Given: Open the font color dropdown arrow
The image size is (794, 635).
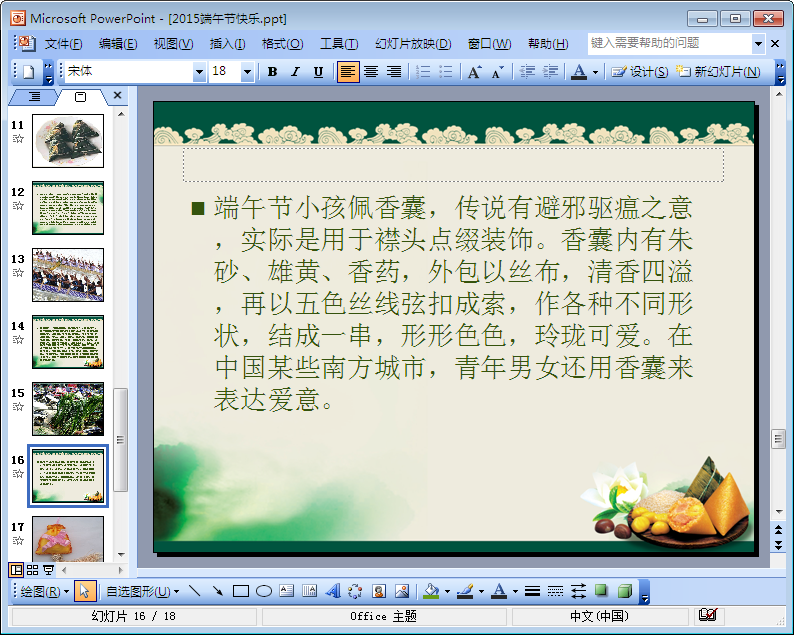Looking at the screenshot, I should (596, 72).
